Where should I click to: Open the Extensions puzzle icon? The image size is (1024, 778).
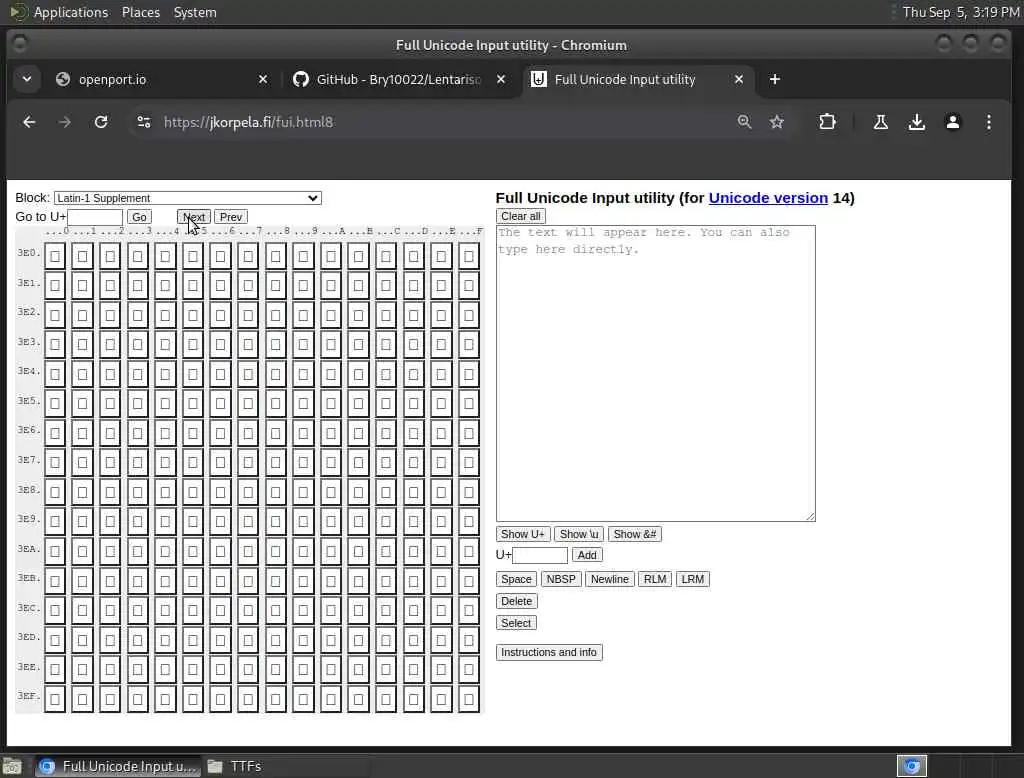(x=827, y=122)
